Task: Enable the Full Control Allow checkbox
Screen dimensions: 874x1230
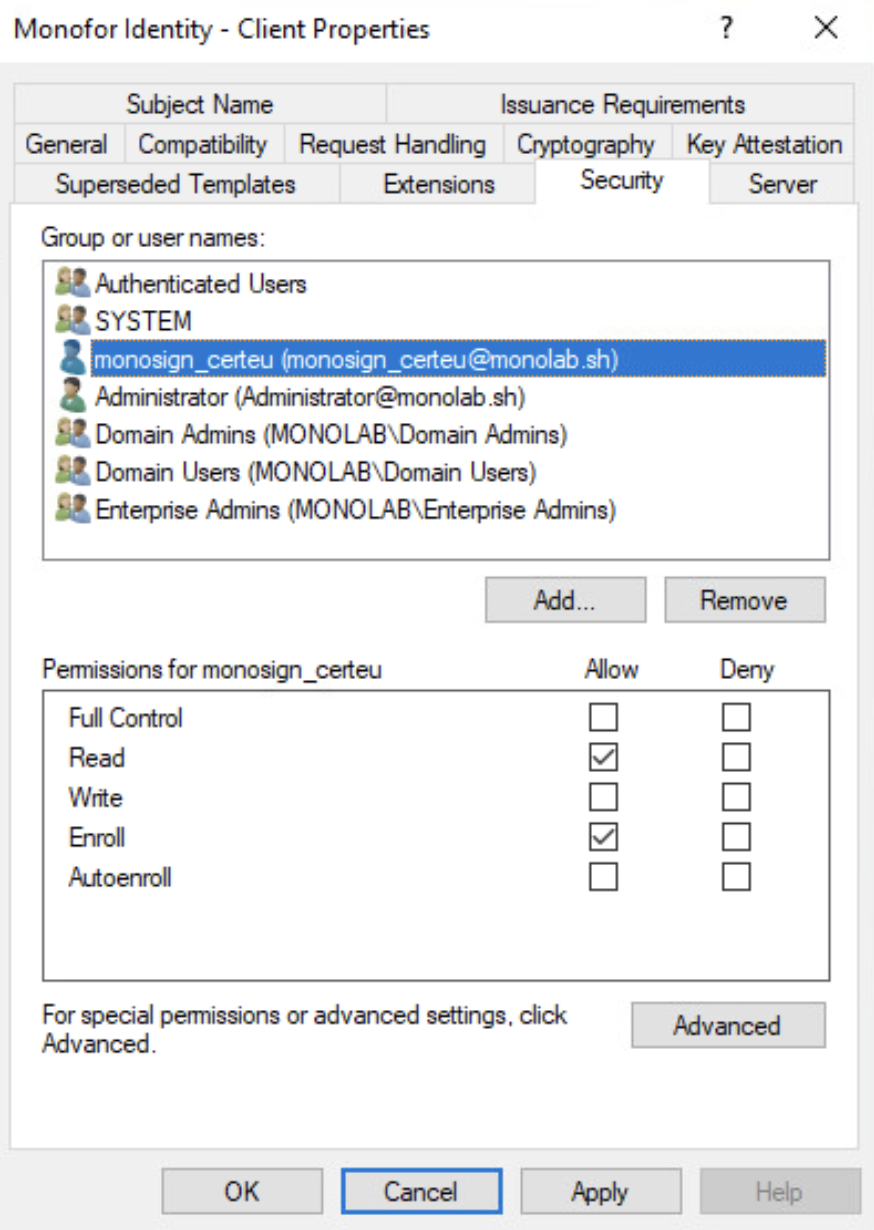Action: pyautogui.click(x=603, y=718)
